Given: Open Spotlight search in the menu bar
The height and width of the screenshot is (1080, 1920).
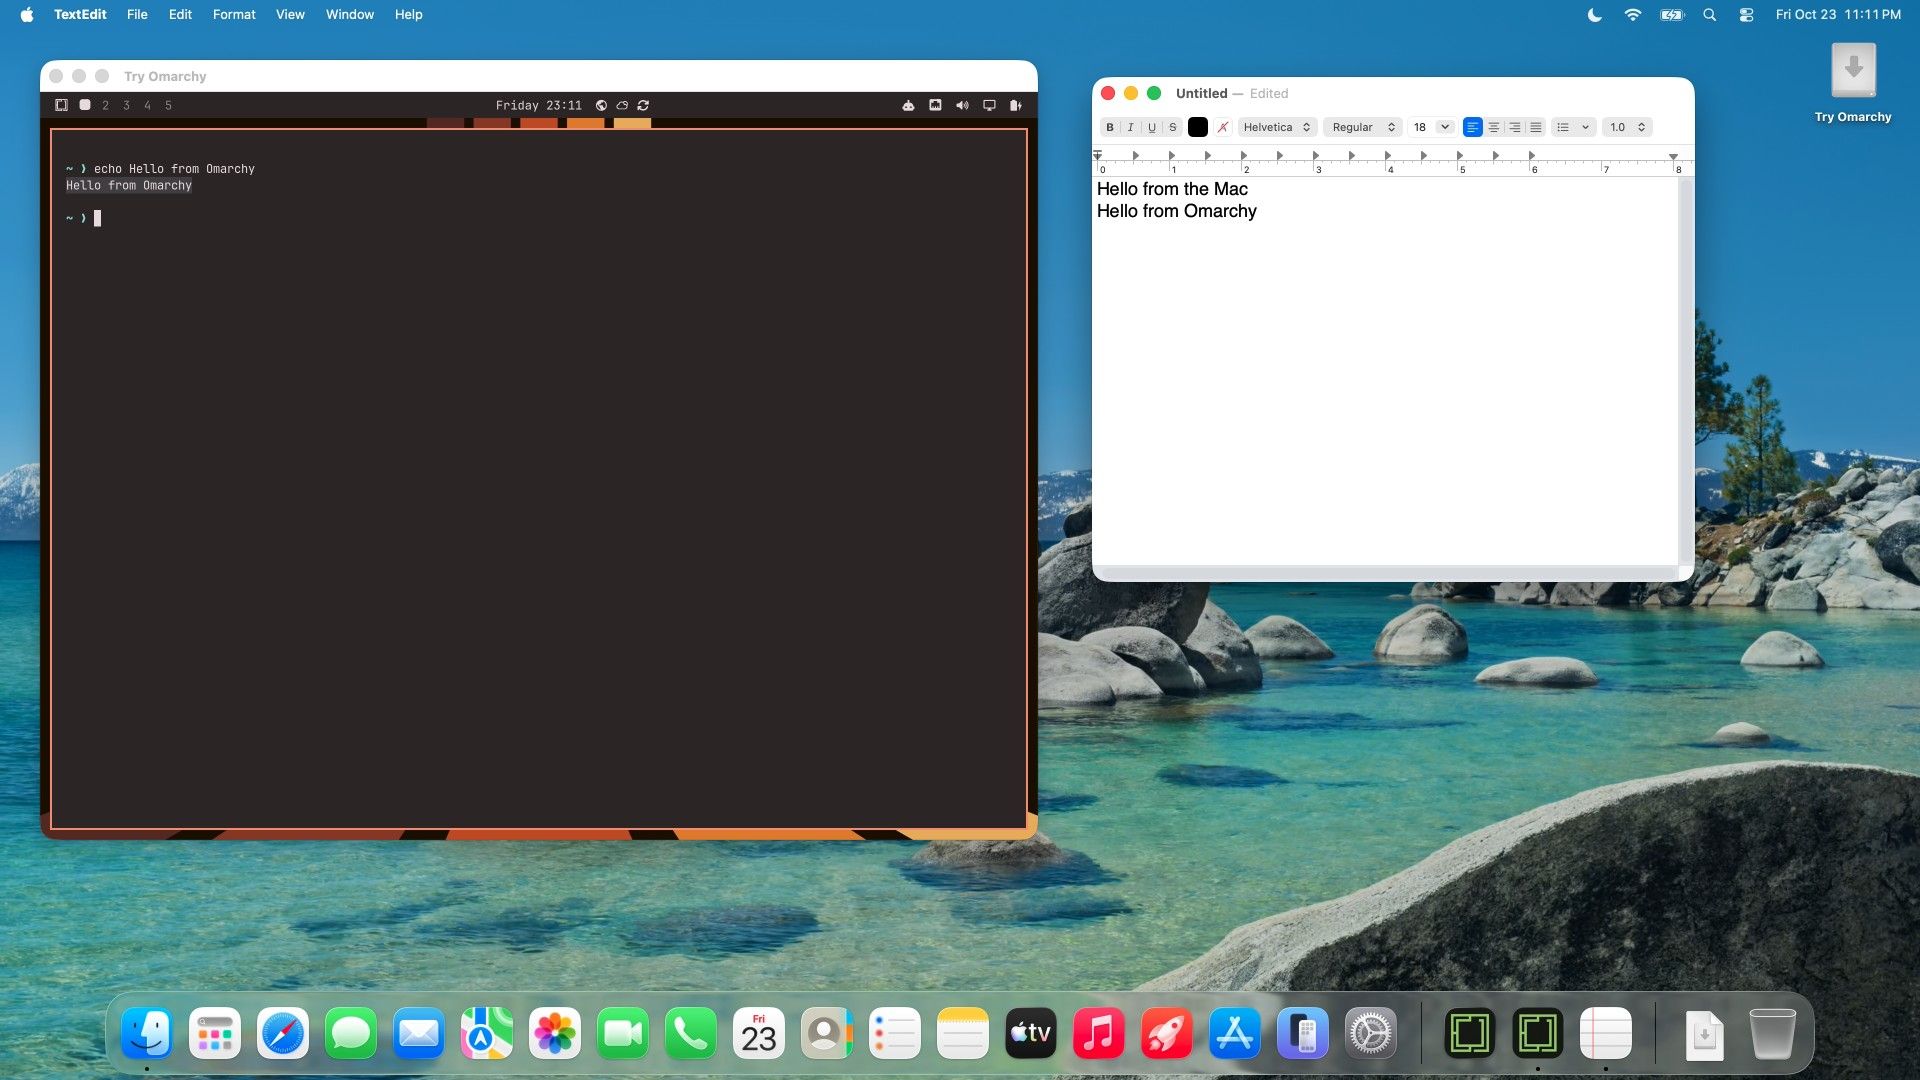Looking at the screenshot, I should tap(1710, 14).
